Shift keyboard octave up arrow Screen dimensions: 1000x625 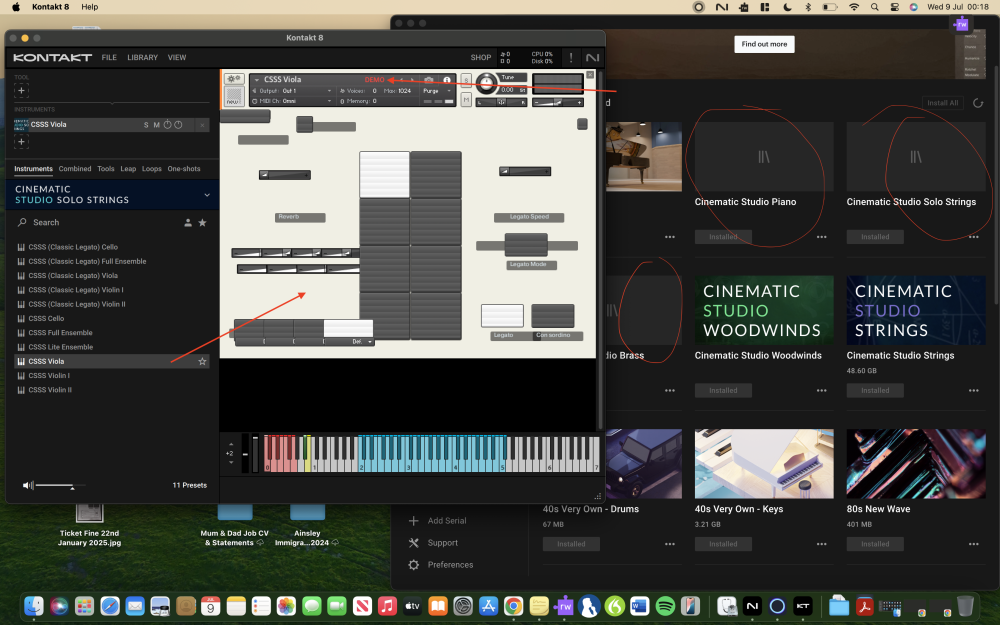231,444
